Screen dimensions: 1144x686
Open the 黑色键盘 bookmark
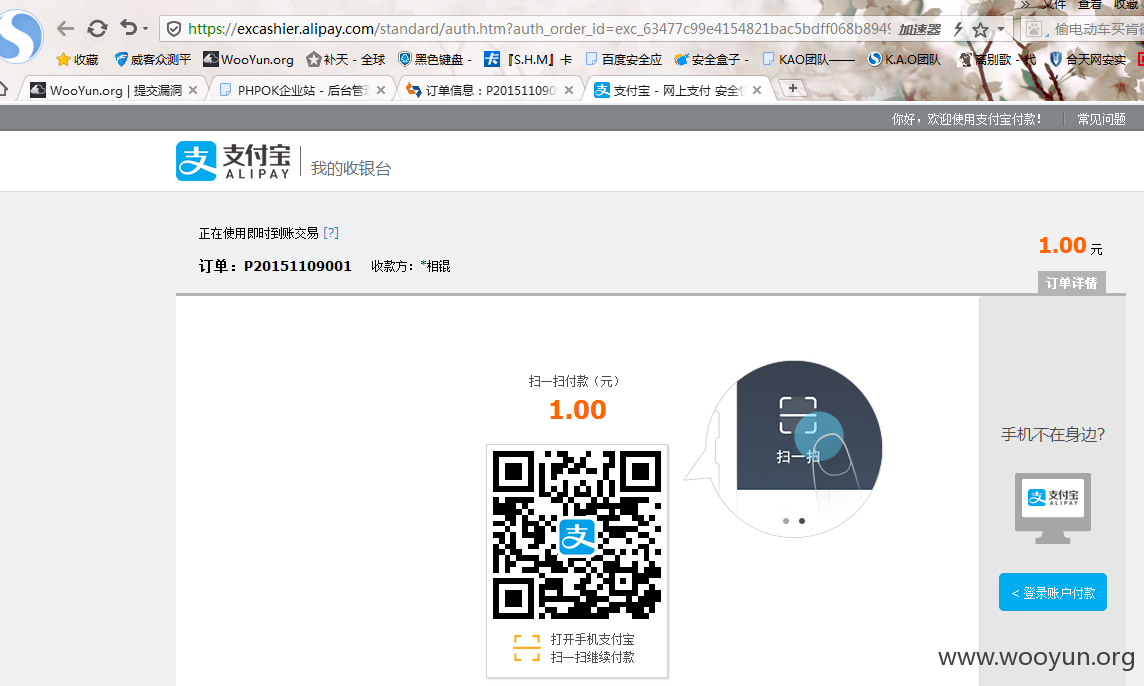pos(435,59)
